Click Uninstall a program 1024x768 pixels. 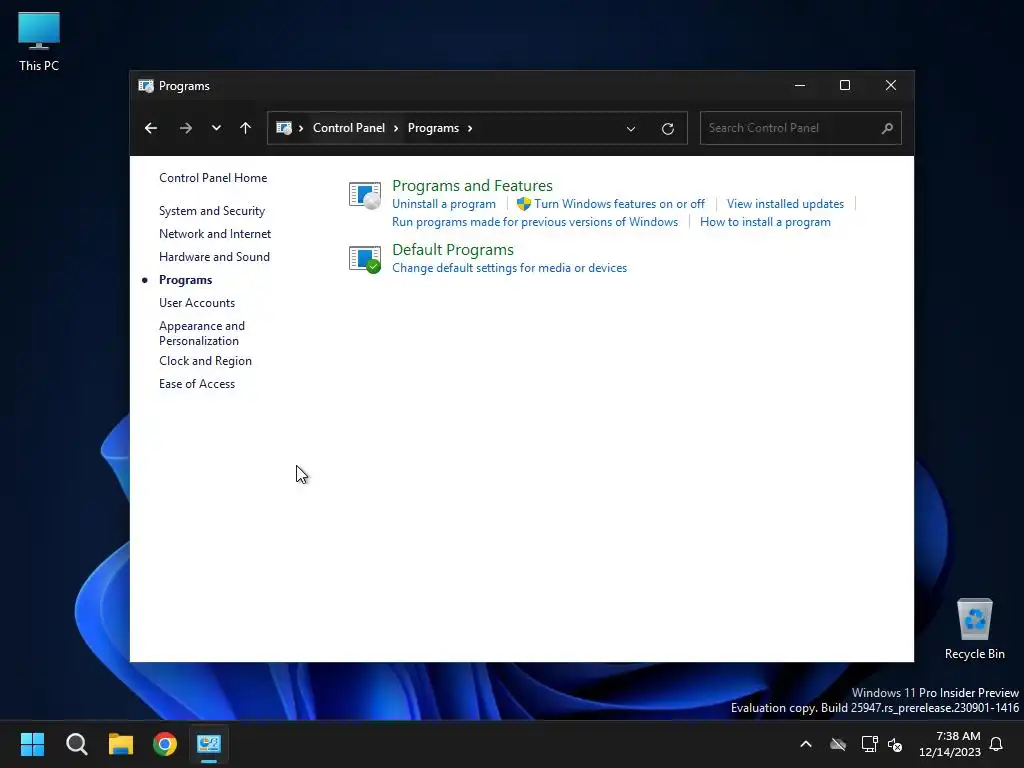[443, 204]
